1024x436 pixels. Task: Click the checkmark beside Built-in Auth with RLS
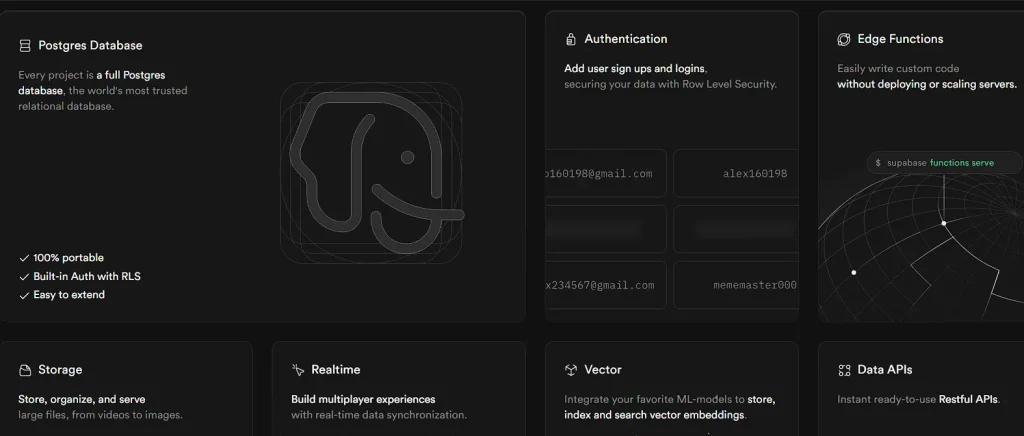tap(24, 277)
